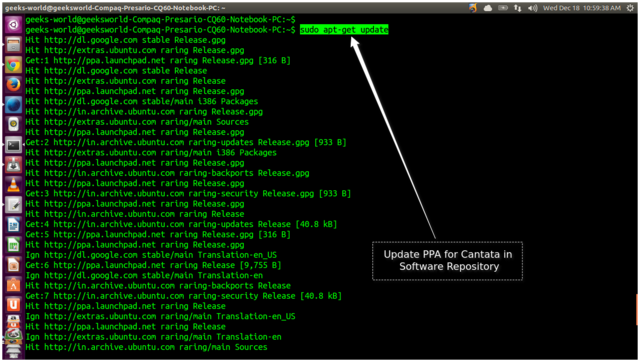The width and height of the screenshot is (640, 362).
Task: Click line 'dl.google.com stable/main i386 Packages'
Action: [142, 101]
